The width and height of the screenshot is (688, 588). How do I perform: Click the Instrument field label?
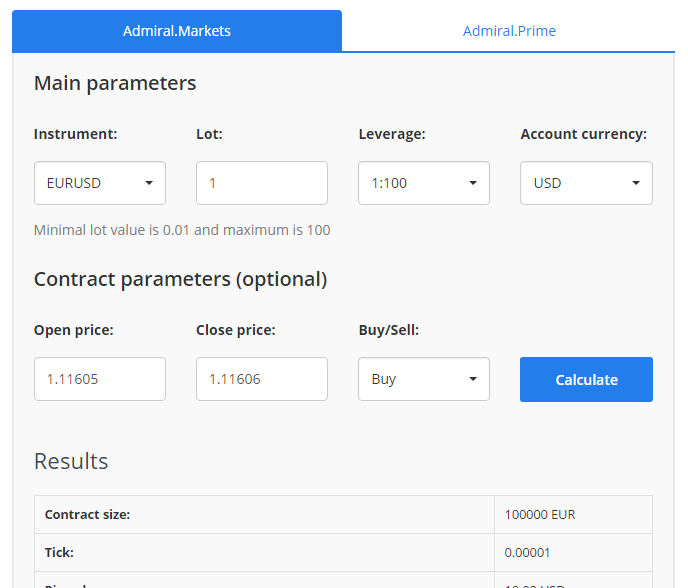pos(76,134)
